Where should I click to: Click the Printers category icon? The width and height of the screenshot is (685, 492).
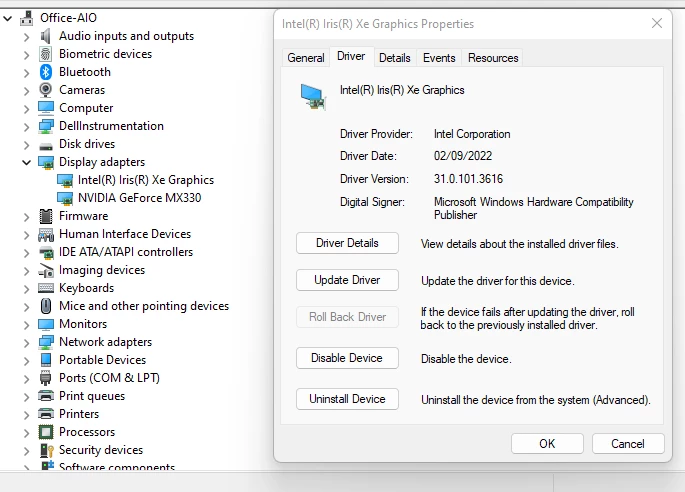[45, 413]
